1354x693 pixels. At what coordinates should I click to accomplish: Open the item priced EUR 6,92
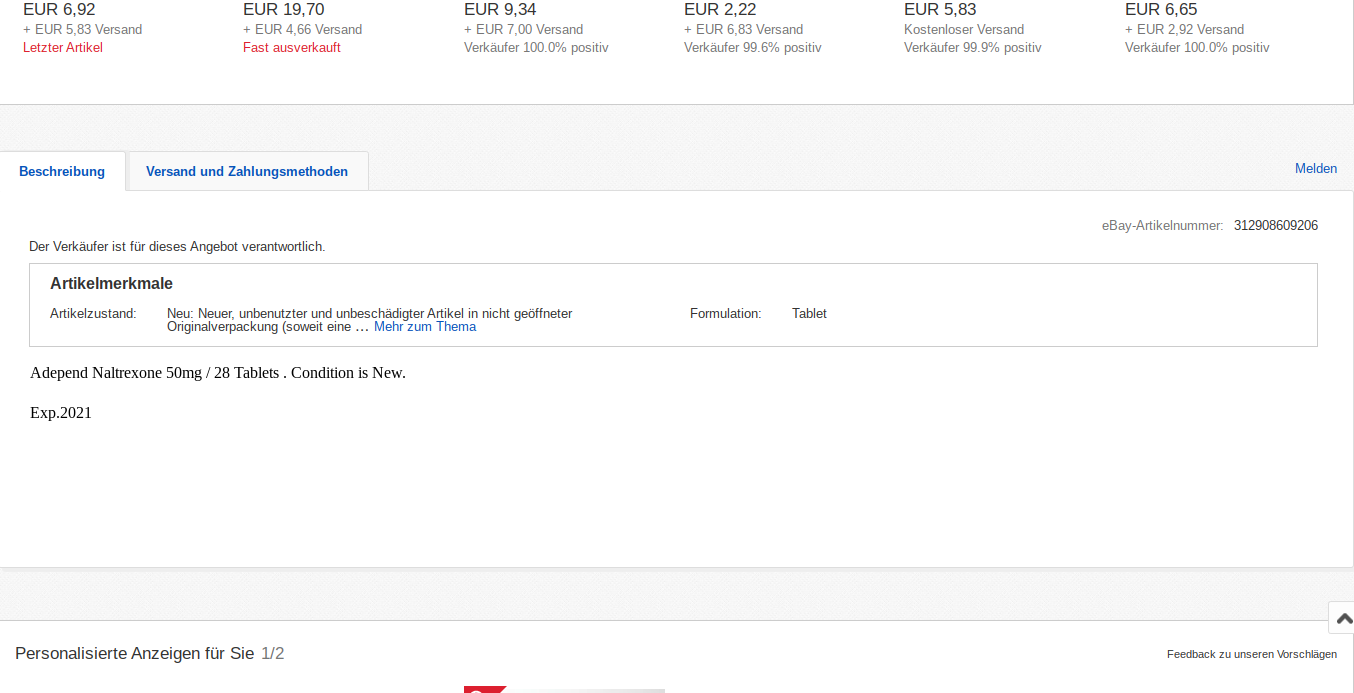[x=59, y=10]
